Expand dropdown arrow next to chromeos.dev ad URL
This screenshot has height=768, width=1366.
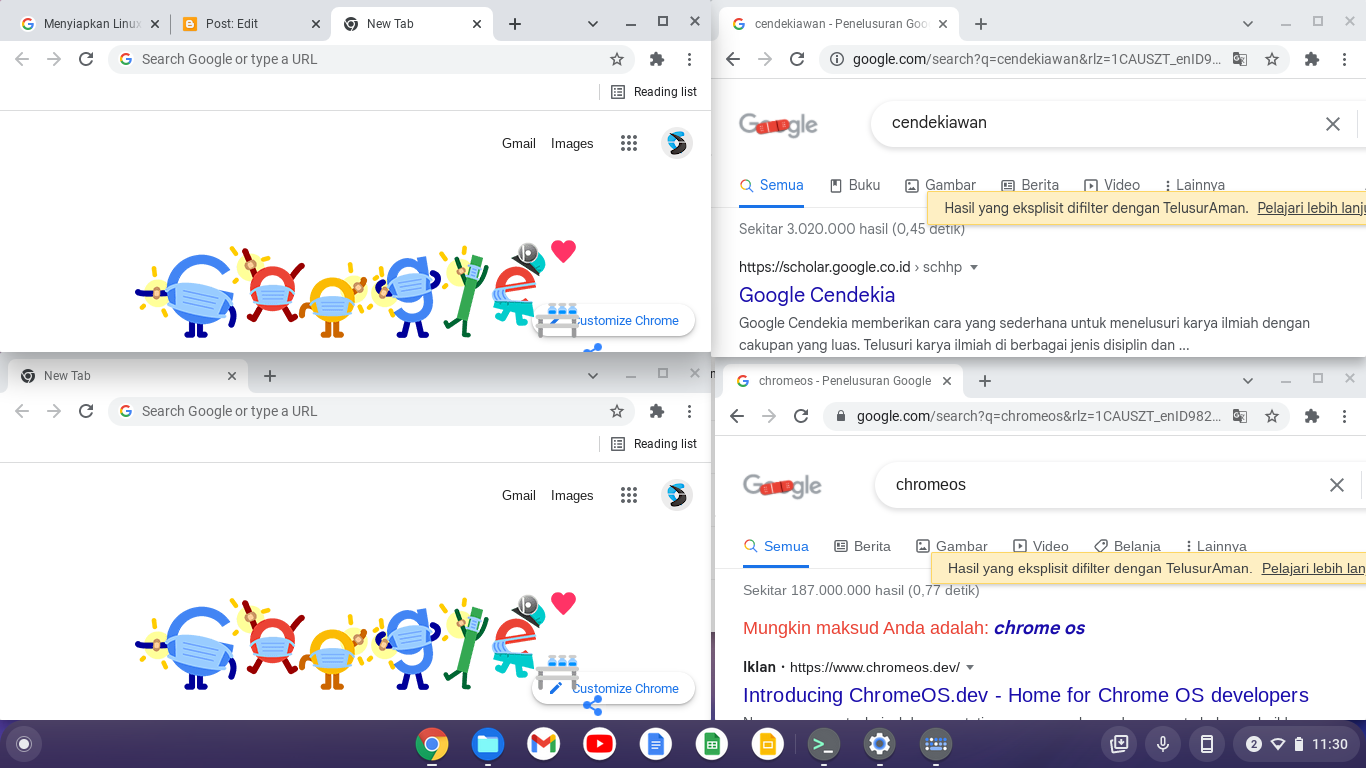970,667
